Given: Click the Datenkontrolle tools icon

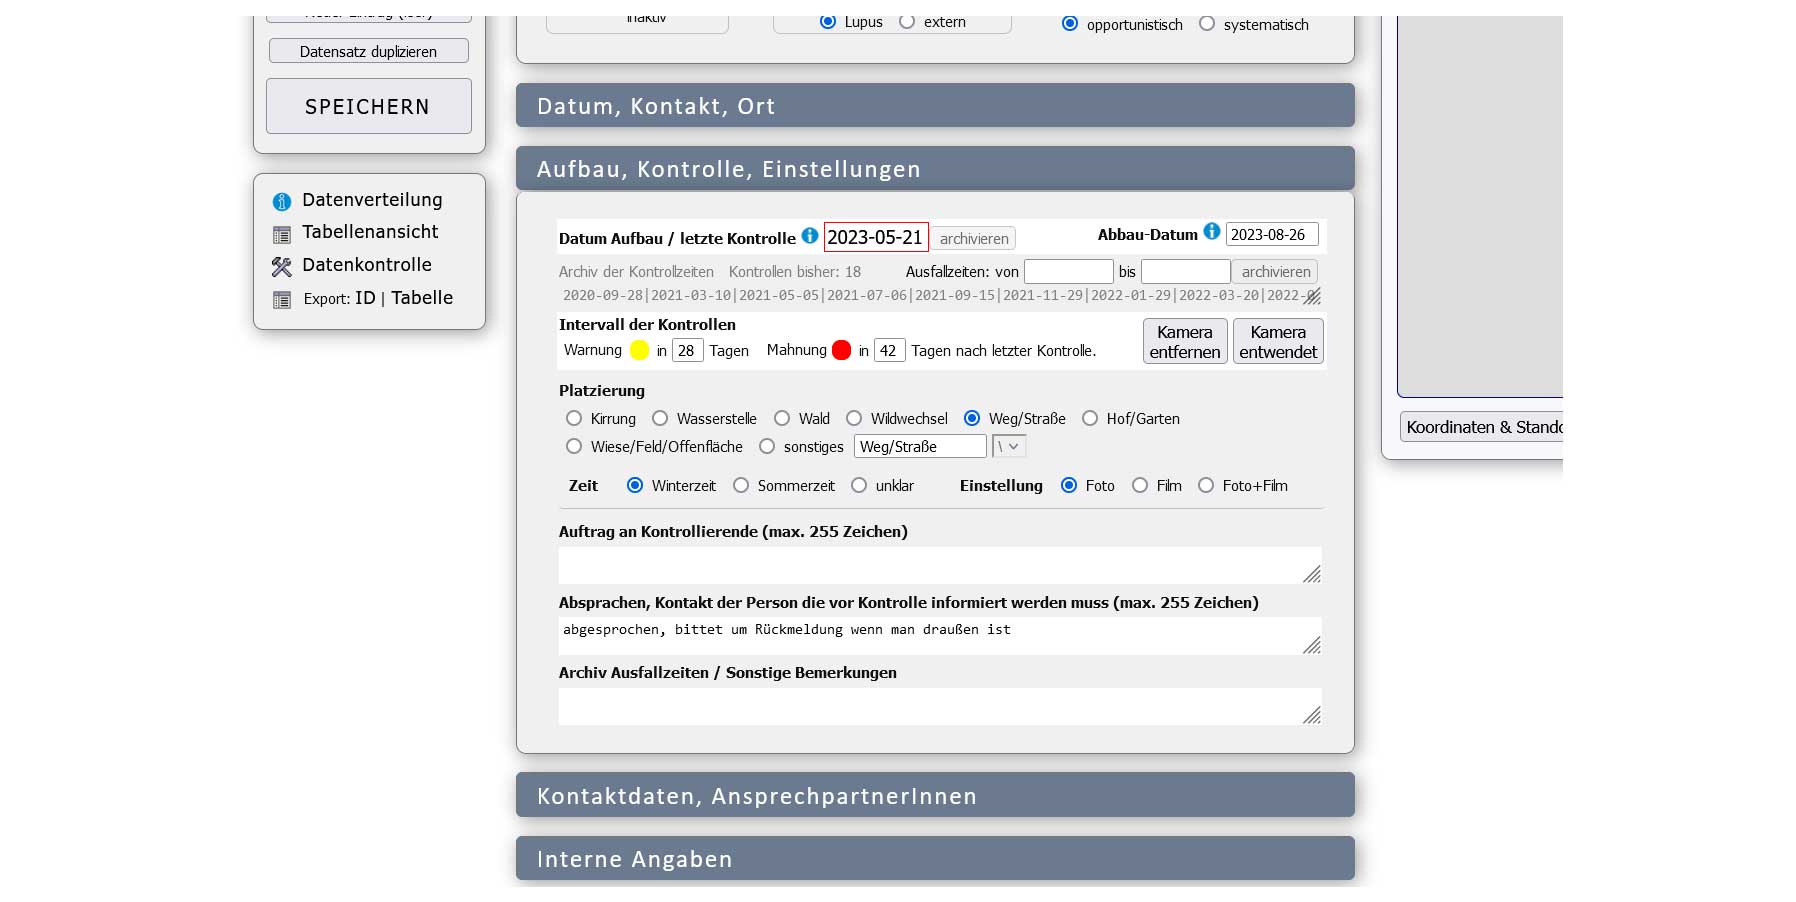Looking at the screenshot, I should coord(282,267).
